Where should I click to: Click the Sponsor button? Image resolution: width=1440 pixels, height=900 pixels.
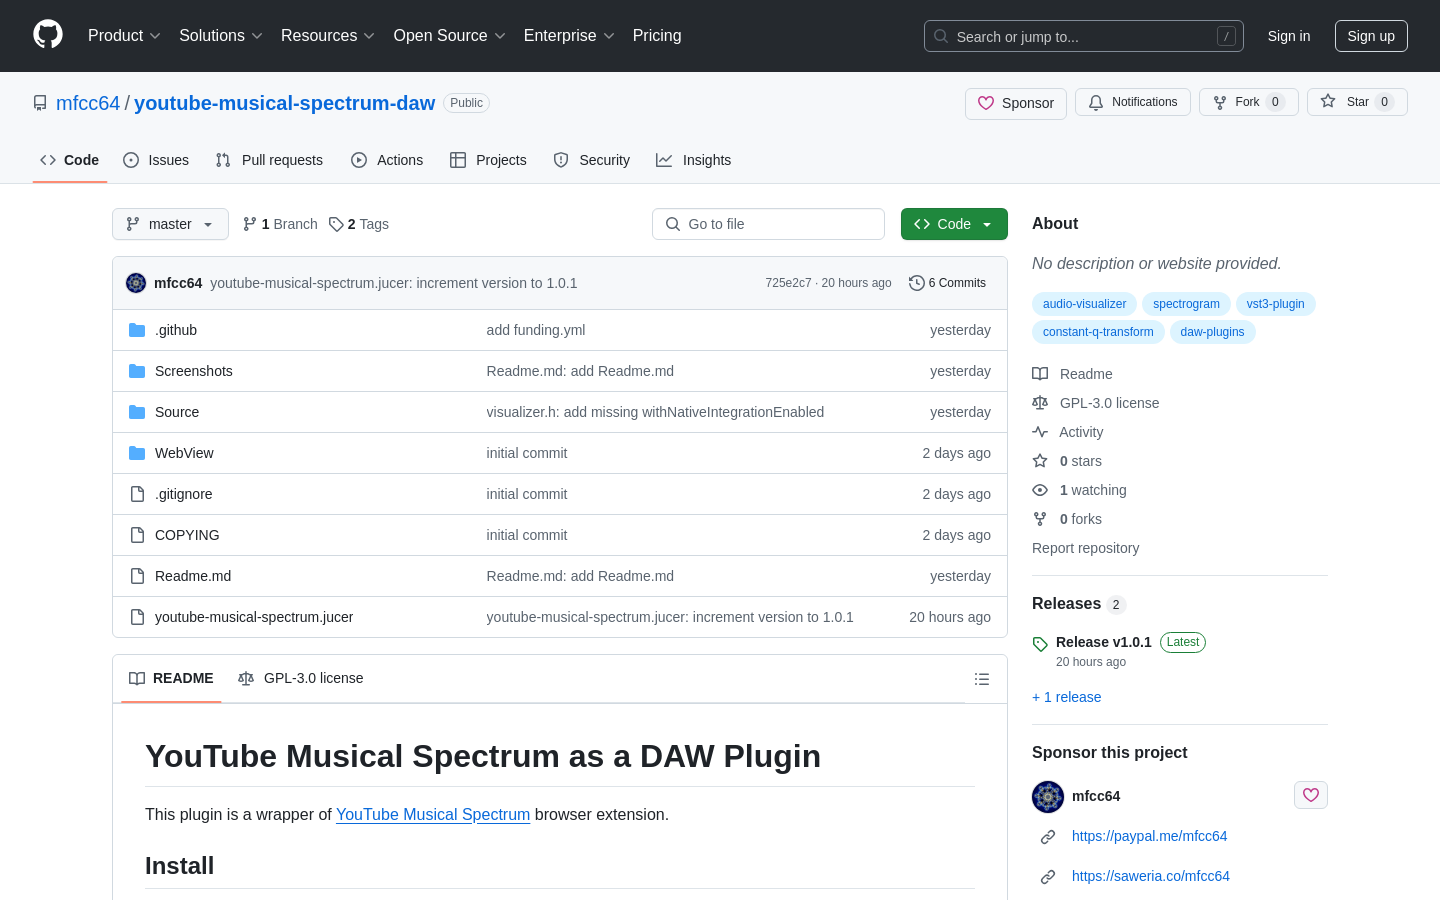pyautogui.click(x=1016, y=103)
